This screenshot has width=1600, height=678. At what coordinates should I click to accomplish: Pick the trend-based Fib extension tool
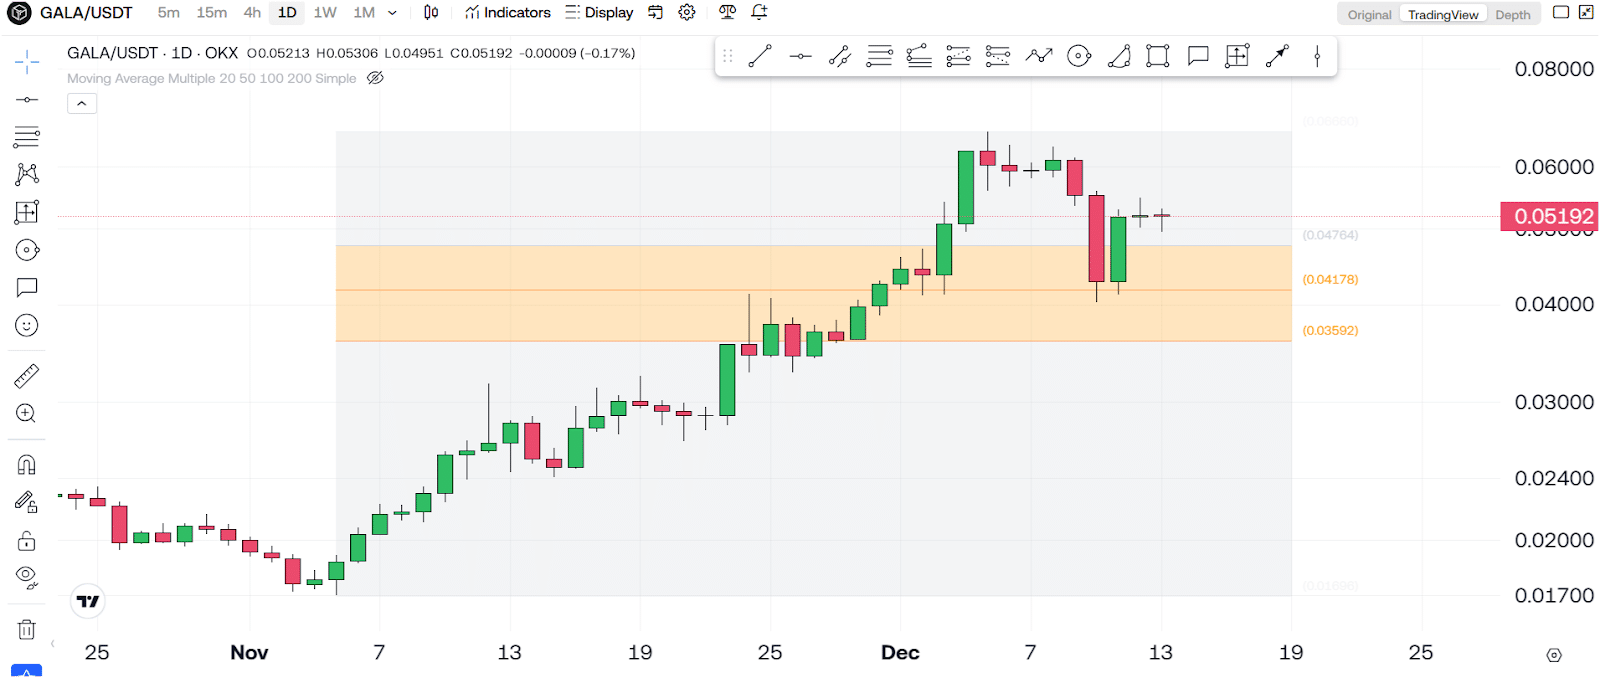coord(958,56)
